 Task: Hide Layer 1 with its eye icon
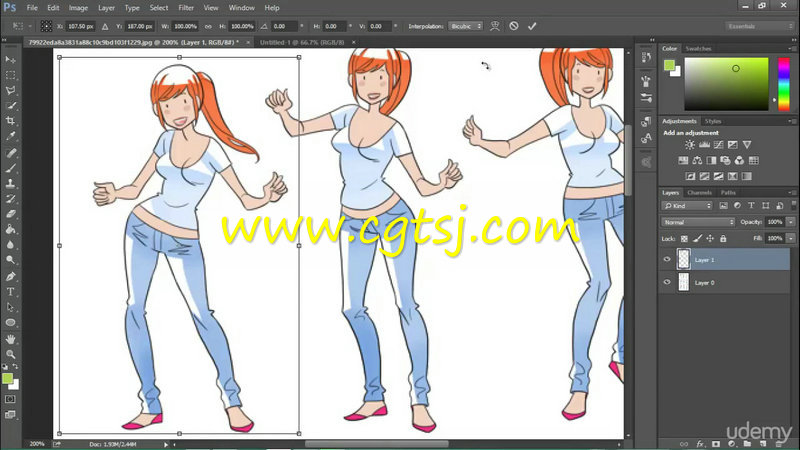coord(667,259)
